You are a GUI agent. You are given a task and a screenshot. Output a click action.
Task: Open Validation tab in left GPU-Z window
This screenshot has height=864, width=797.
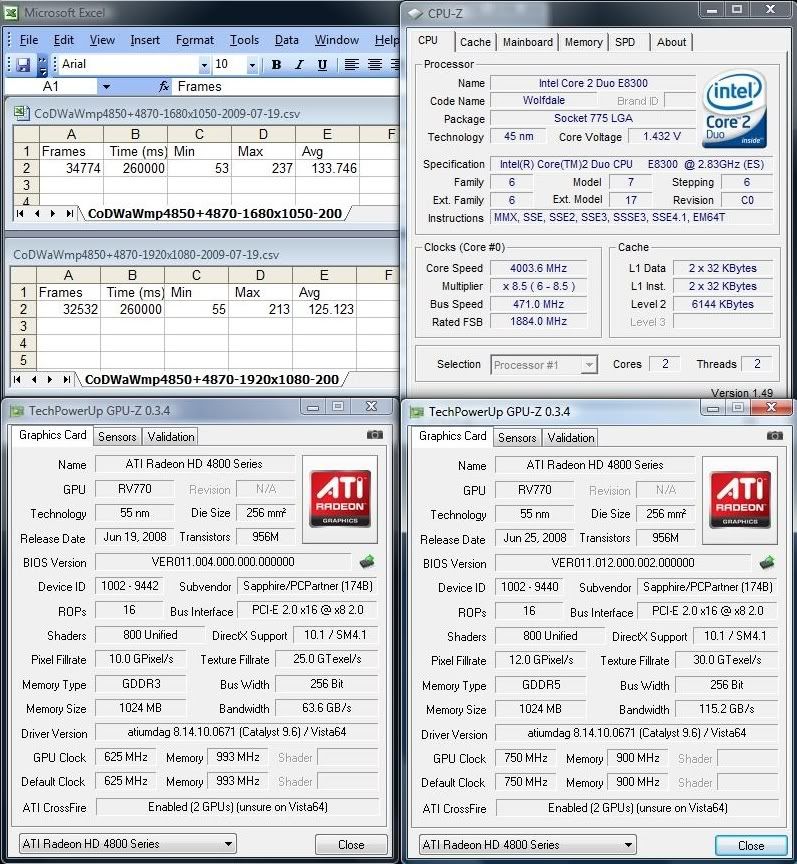click(x=170, y=436)
